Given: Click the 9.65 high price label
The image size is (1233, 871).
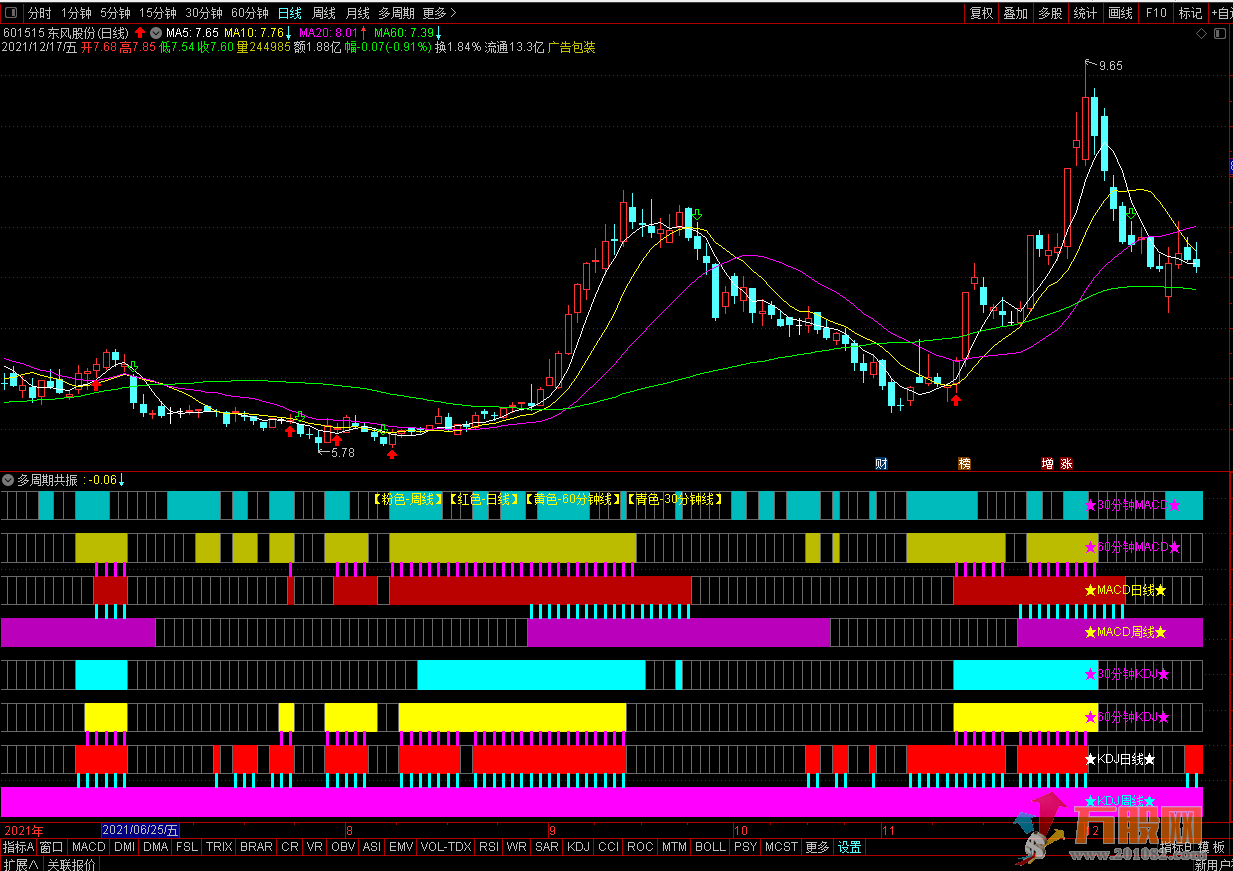Looking at the screenshot, I should tap(1110, 66).
